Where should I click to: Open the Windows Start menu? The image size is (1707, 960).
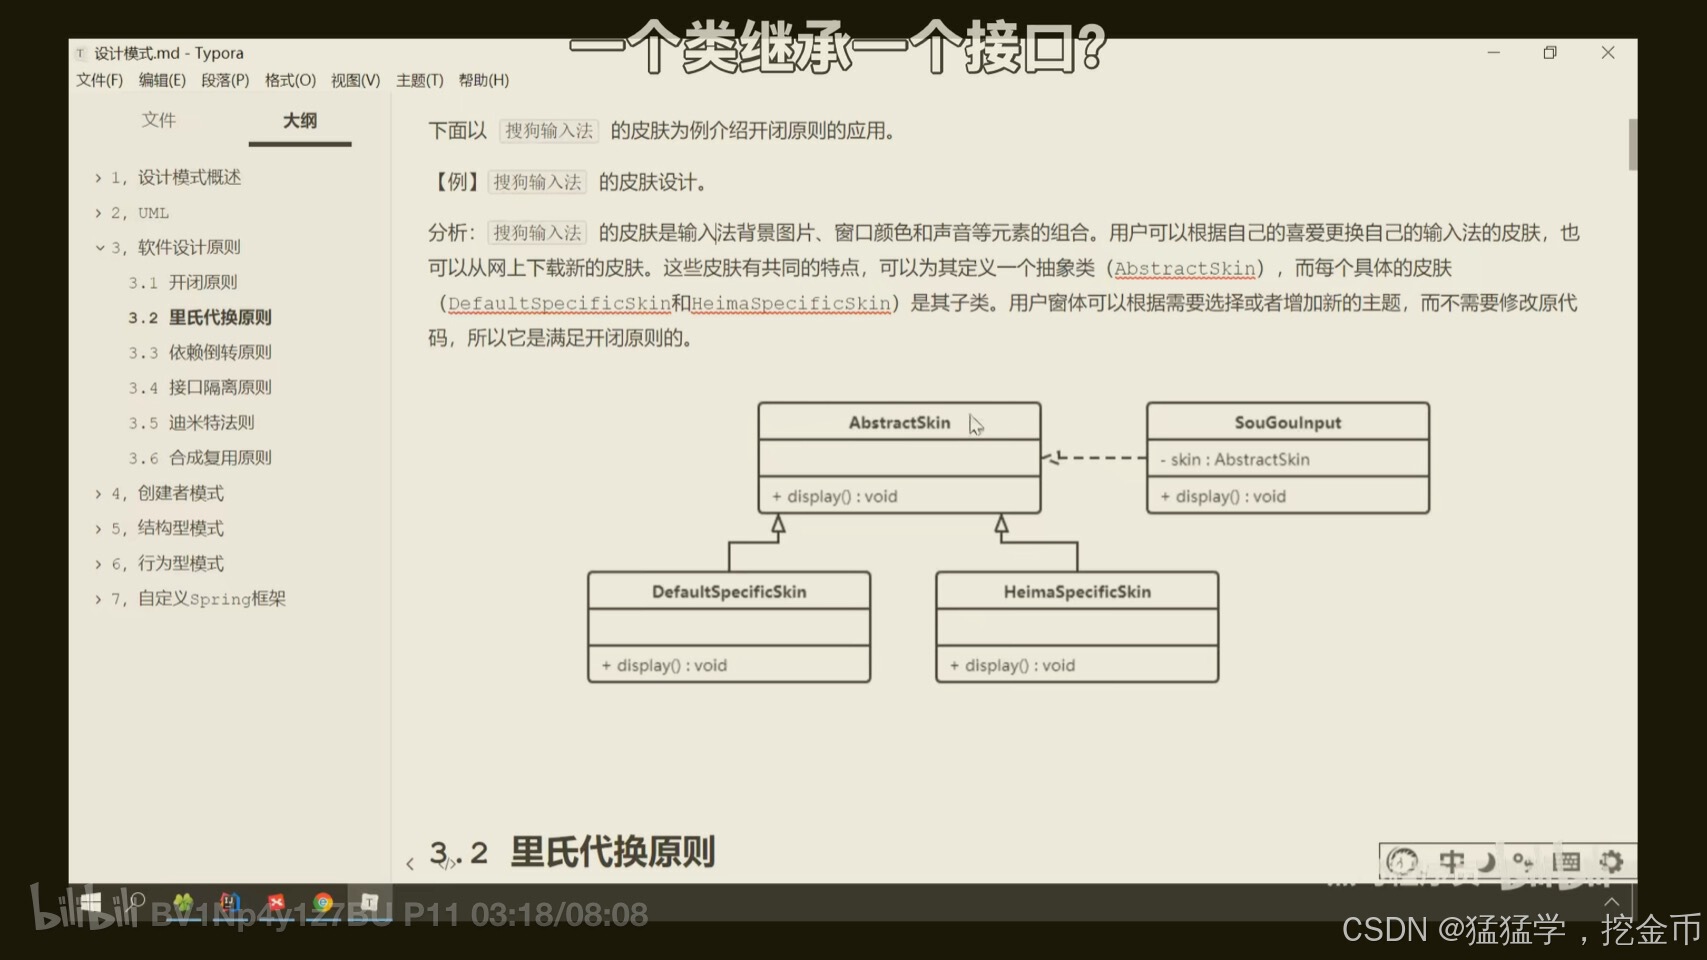[x=91, y=903]
